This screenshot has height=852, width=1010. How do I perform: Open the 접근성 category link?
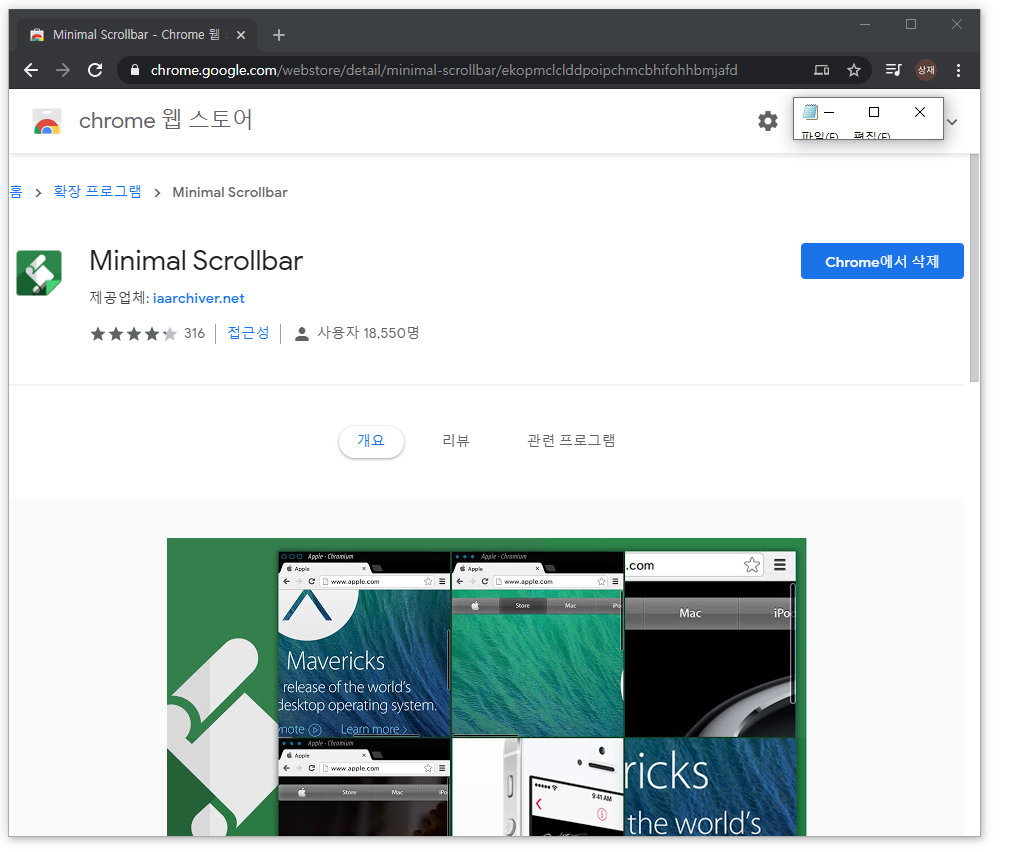249,333
